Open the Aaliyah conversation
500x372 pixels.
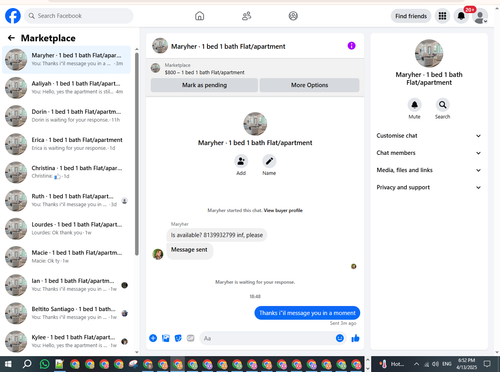pyautogui.click(x=66, y=88)
